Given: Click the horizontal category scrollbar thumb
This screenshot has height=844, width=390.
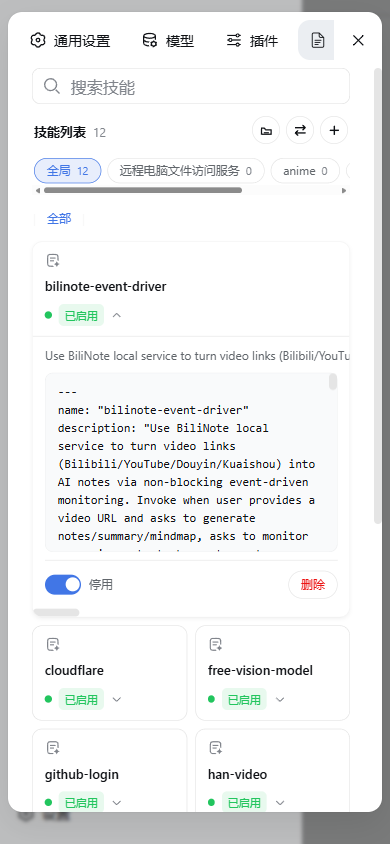Looking at the screenshot, I should (x=143, y=190).
